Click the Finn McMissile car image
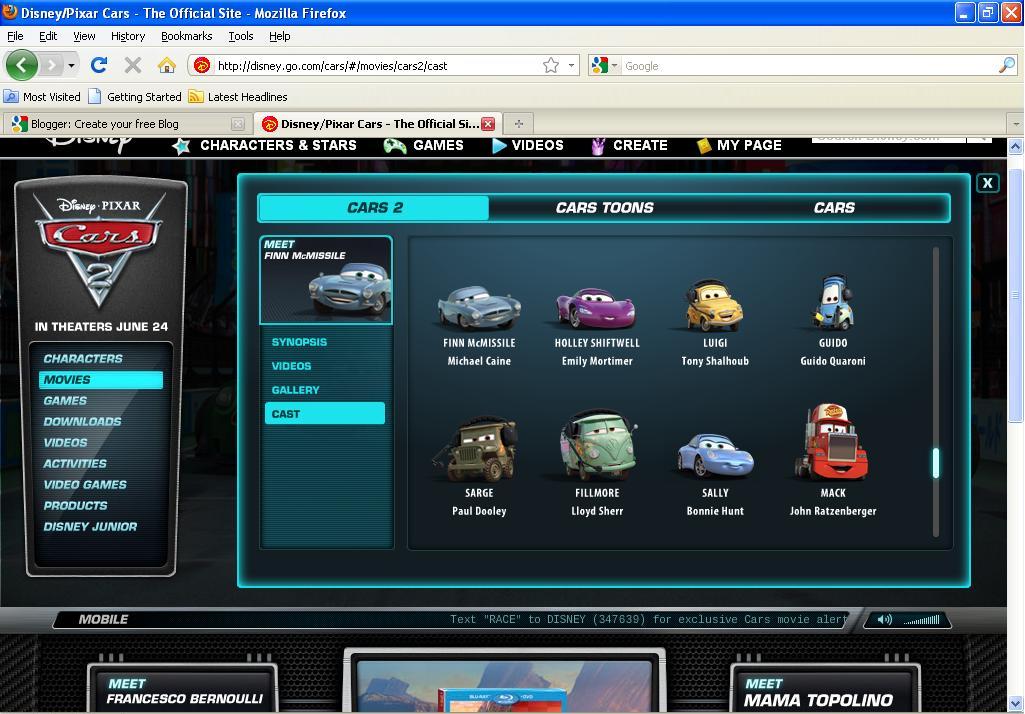The width and height of the screenshot is (1025, 714). click(479, 307)
